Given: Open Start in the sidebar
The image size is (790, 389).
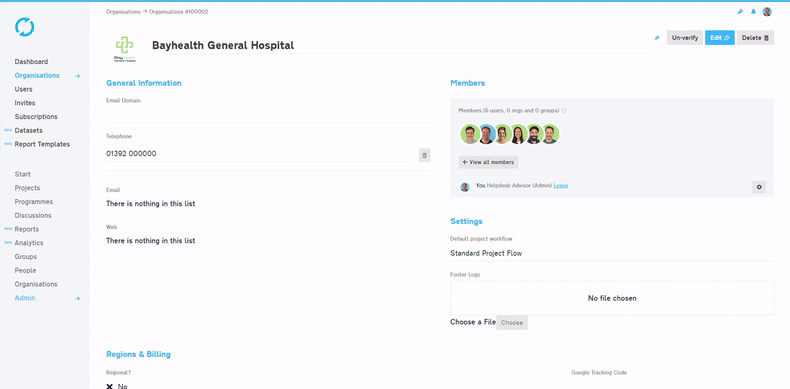Looking at the screenshot, I should [23, 174].
